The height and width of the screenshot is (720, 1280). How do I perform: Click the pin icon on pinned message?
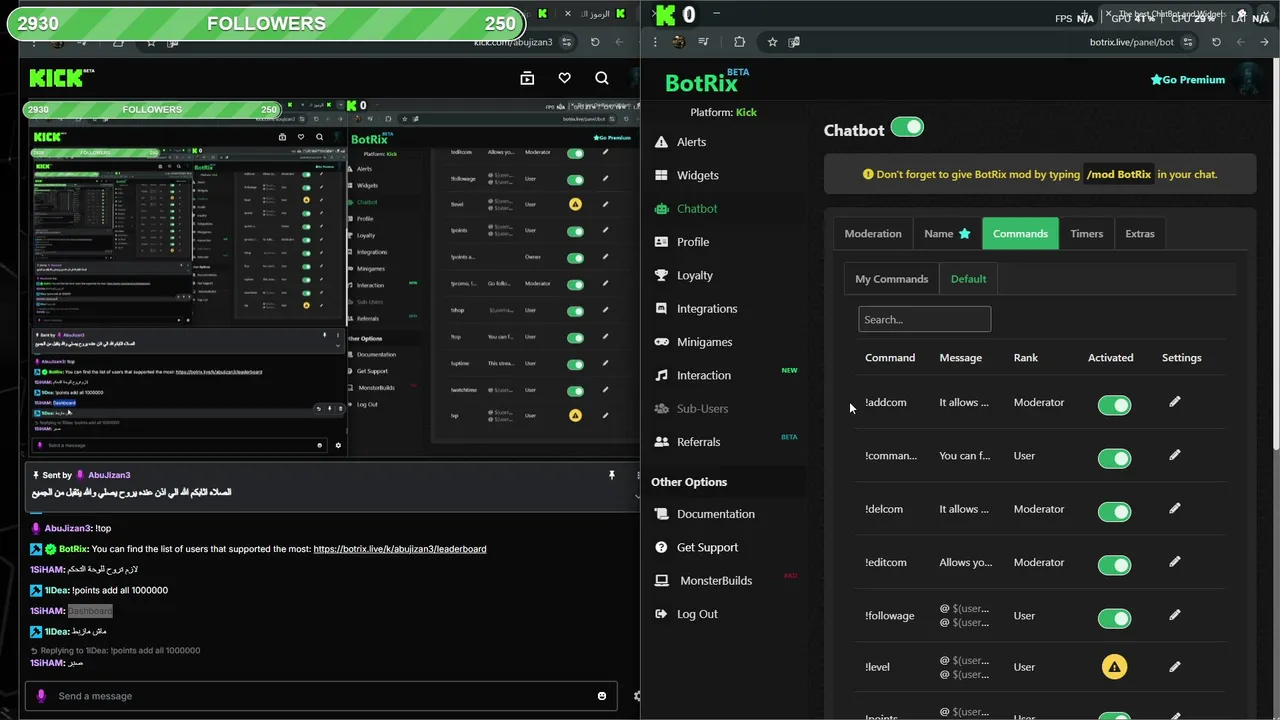coord(612,475)
